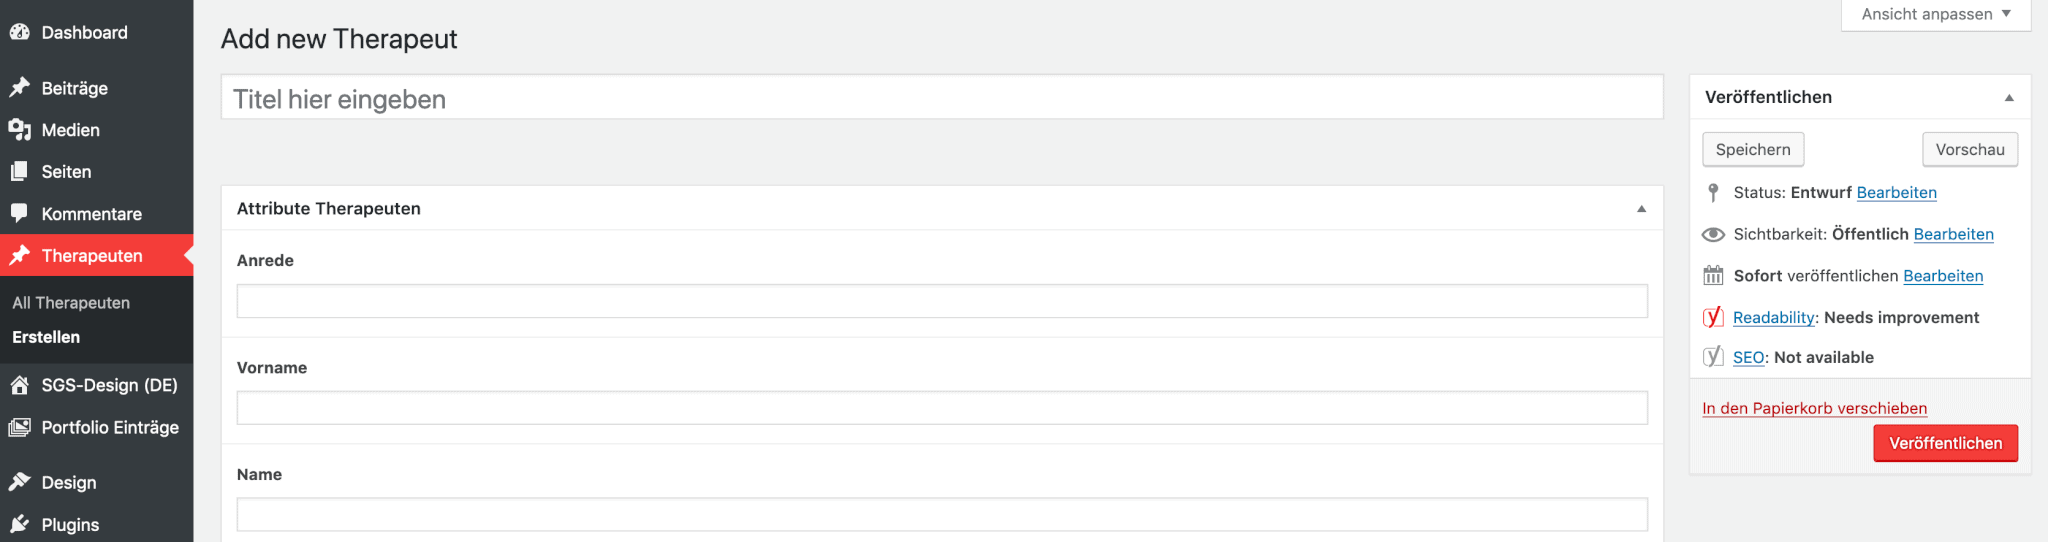Open the Ansicht anpassen dropdown
2048x542 pixels.
1936,14
